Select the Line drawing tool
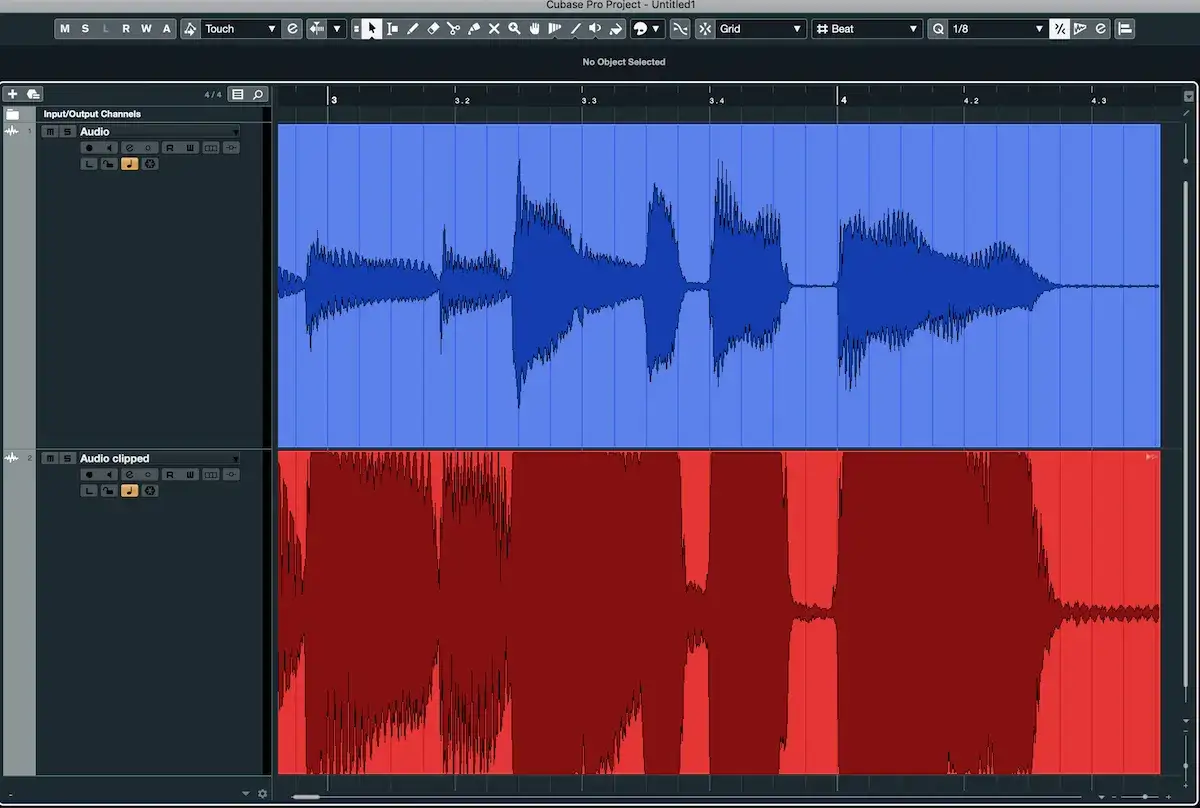 [575, 29]
